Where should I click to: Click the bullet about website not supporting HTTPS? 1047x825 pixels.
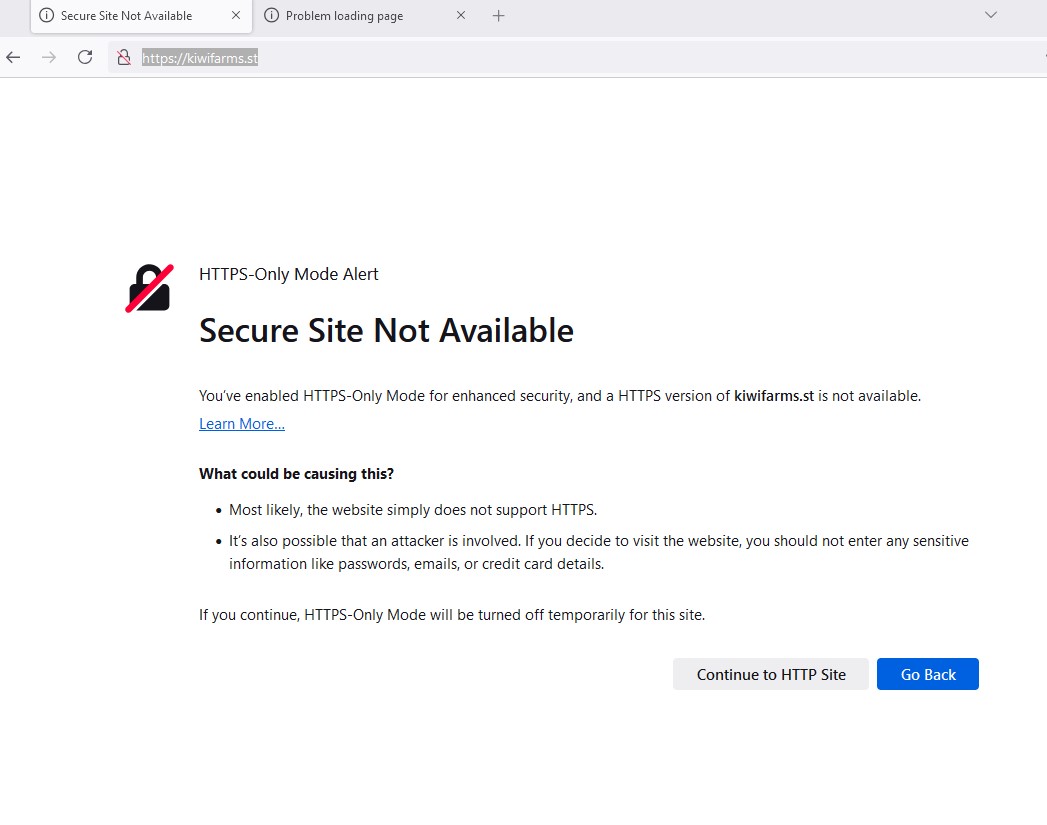pyautogui.click(x=413, y=510)
